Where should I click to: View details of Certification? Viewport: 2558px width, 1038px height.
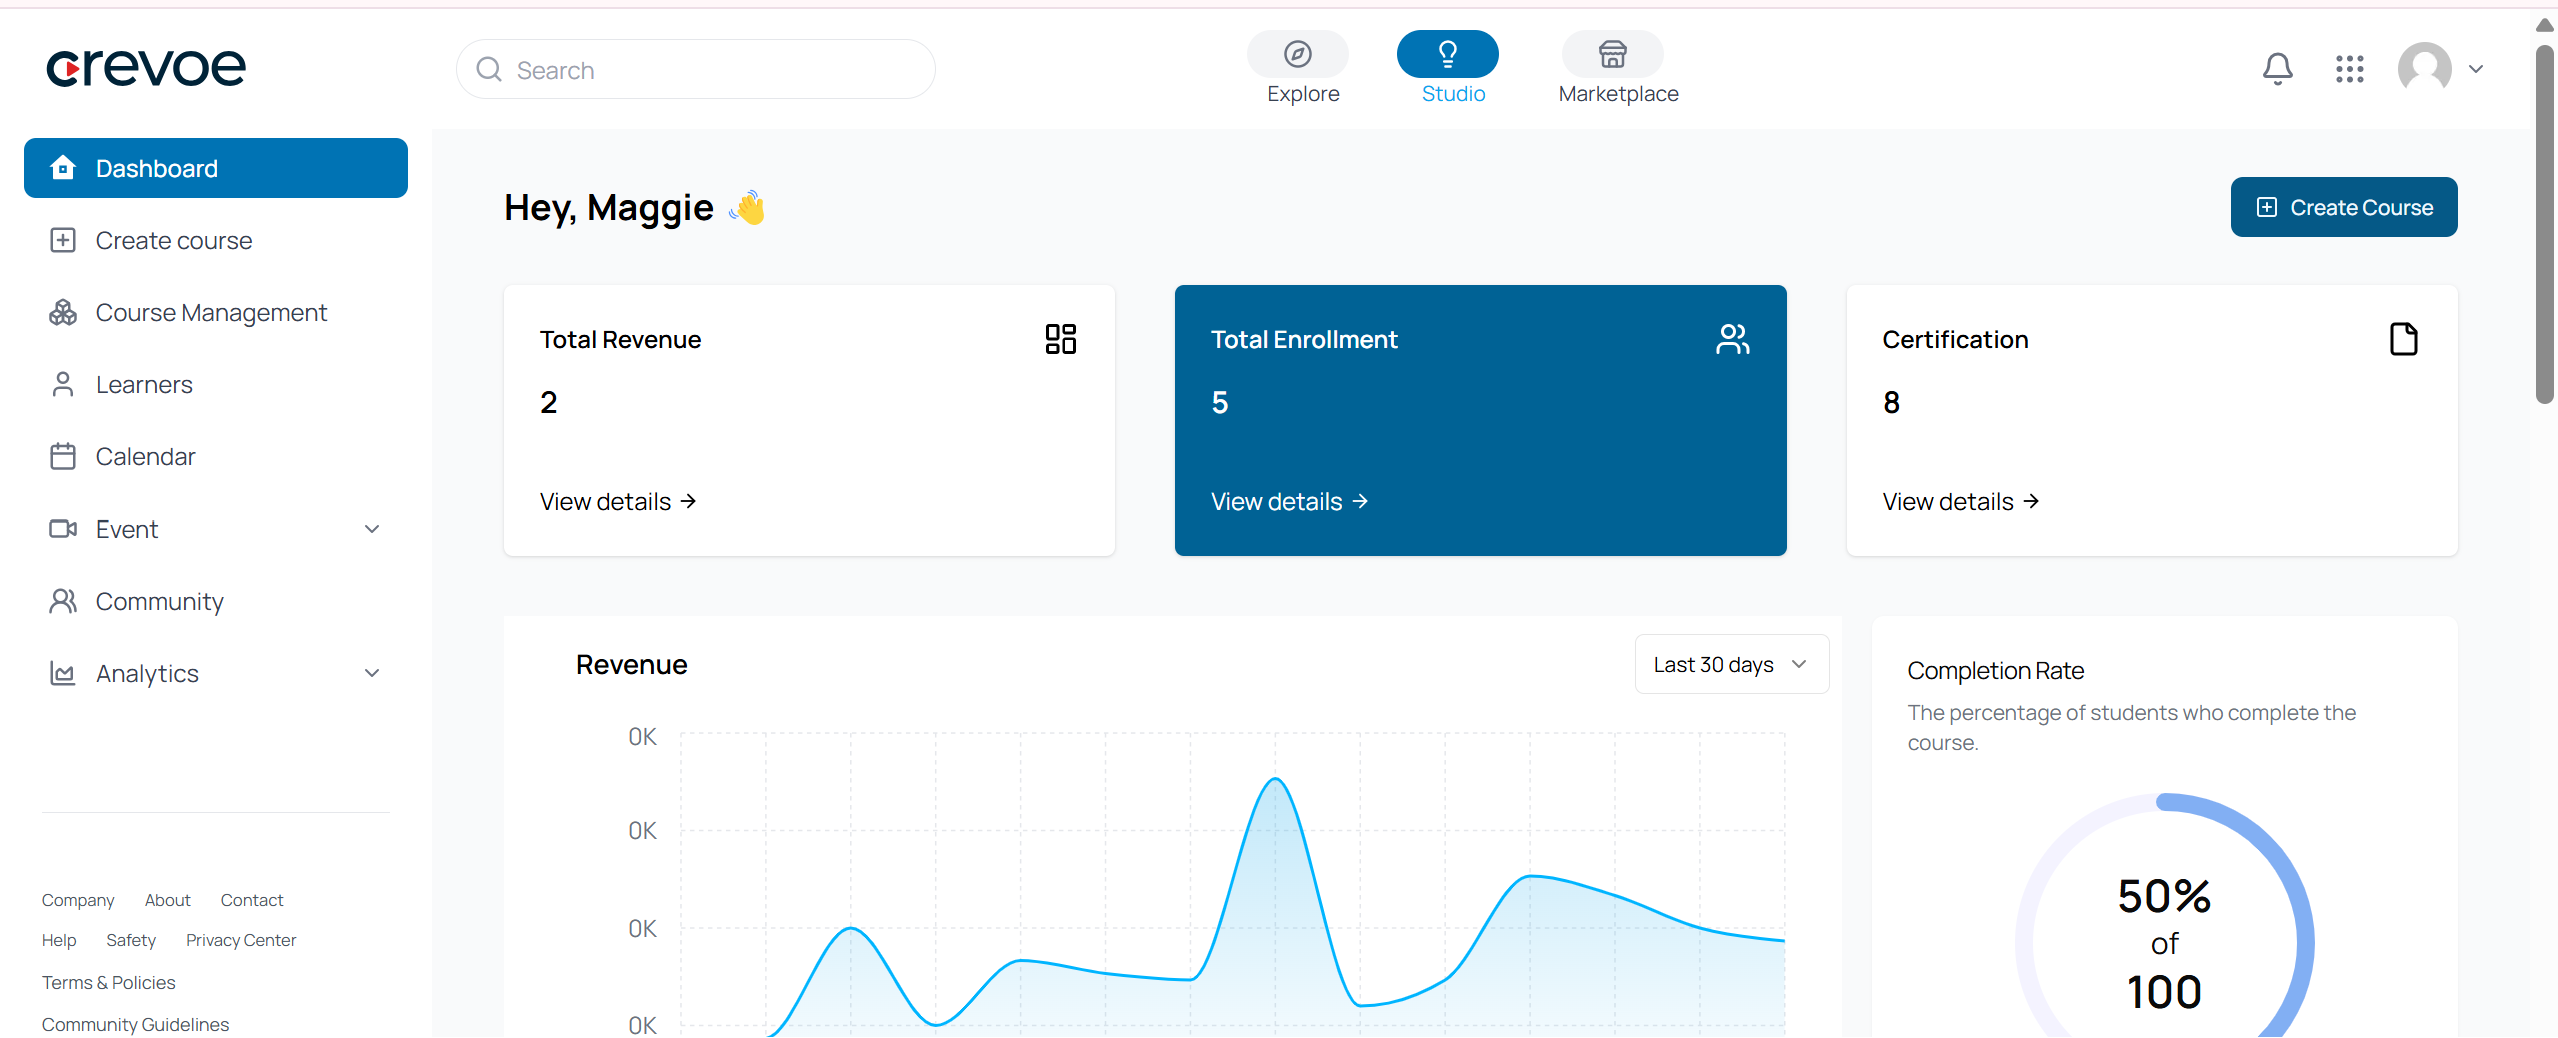[1961, 501]
